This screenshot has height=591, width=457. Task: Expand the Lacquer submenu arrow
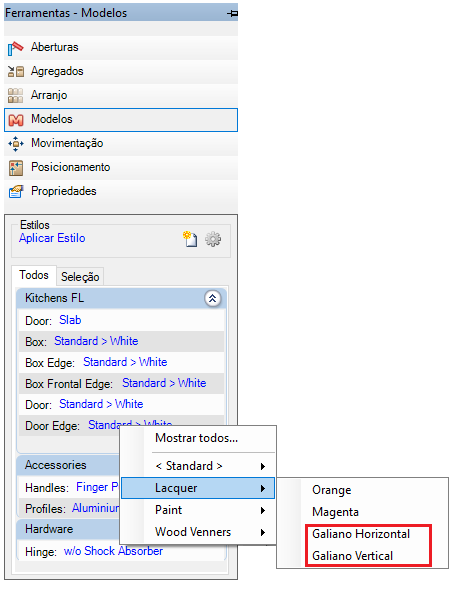click(263, 489)
